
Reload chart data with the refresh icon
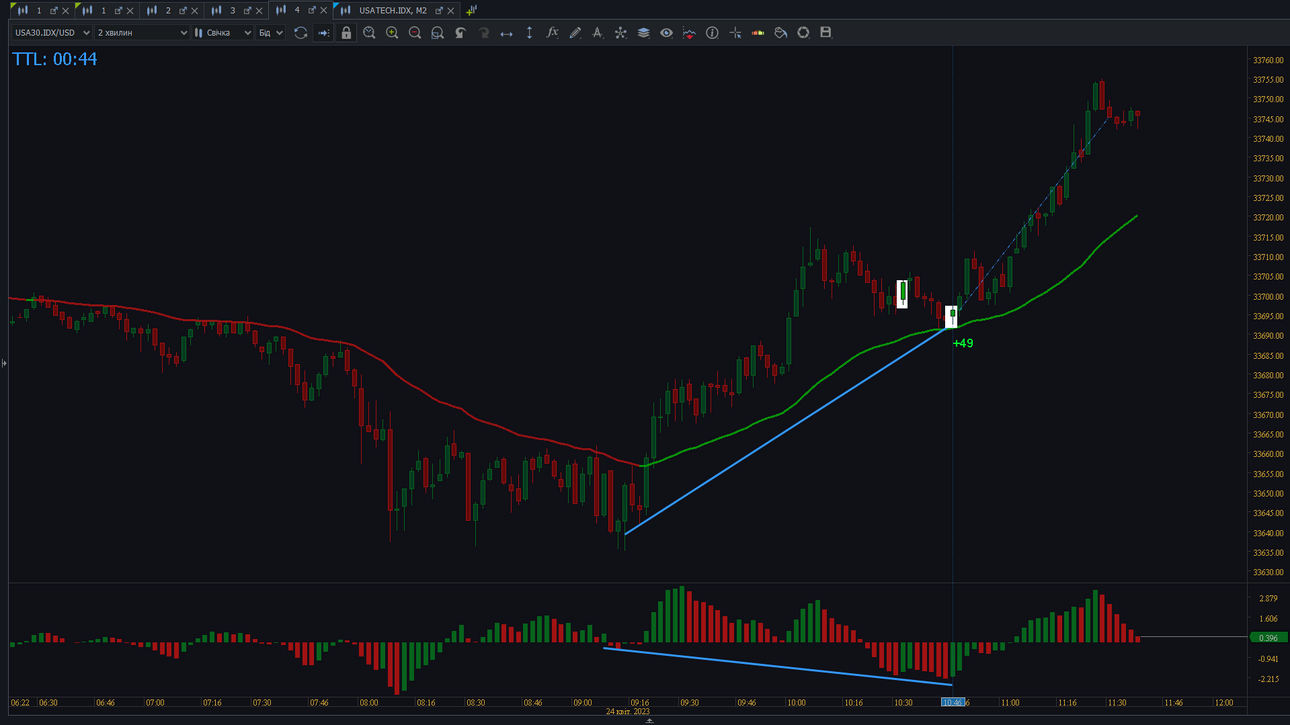pyautogui.click(x=300, y=33)
